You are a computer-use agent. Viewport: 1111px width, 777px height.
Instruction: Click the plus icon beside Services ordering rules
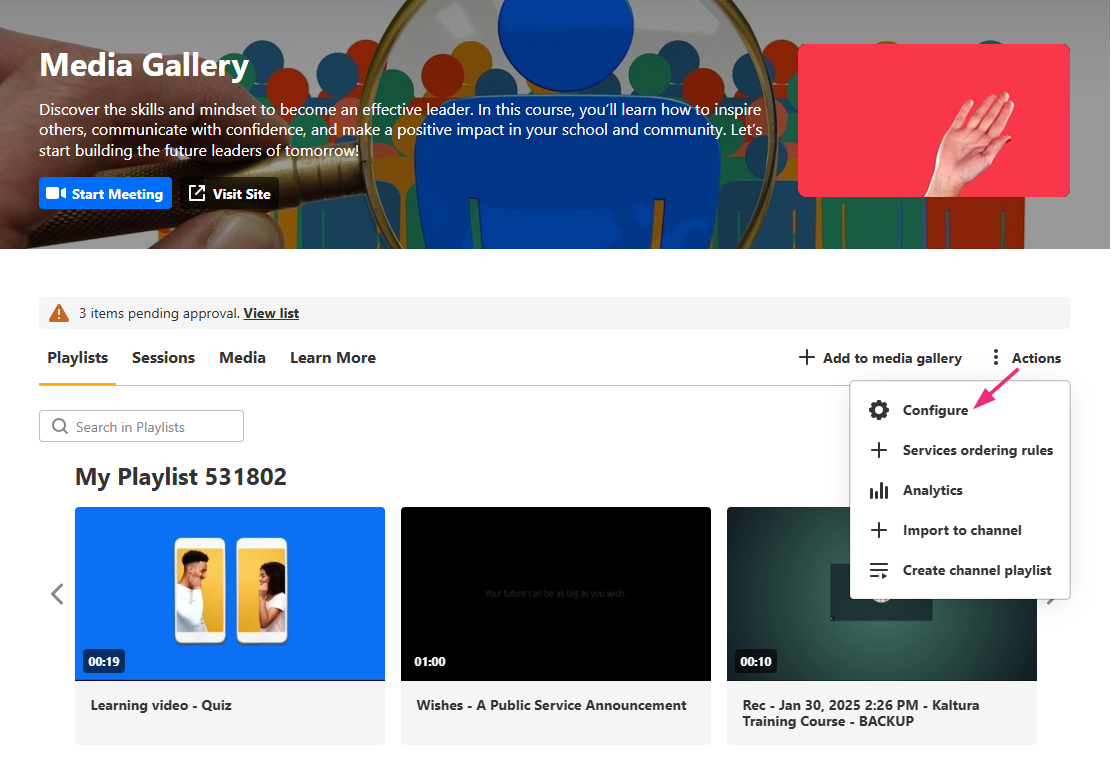pos(879,450)
